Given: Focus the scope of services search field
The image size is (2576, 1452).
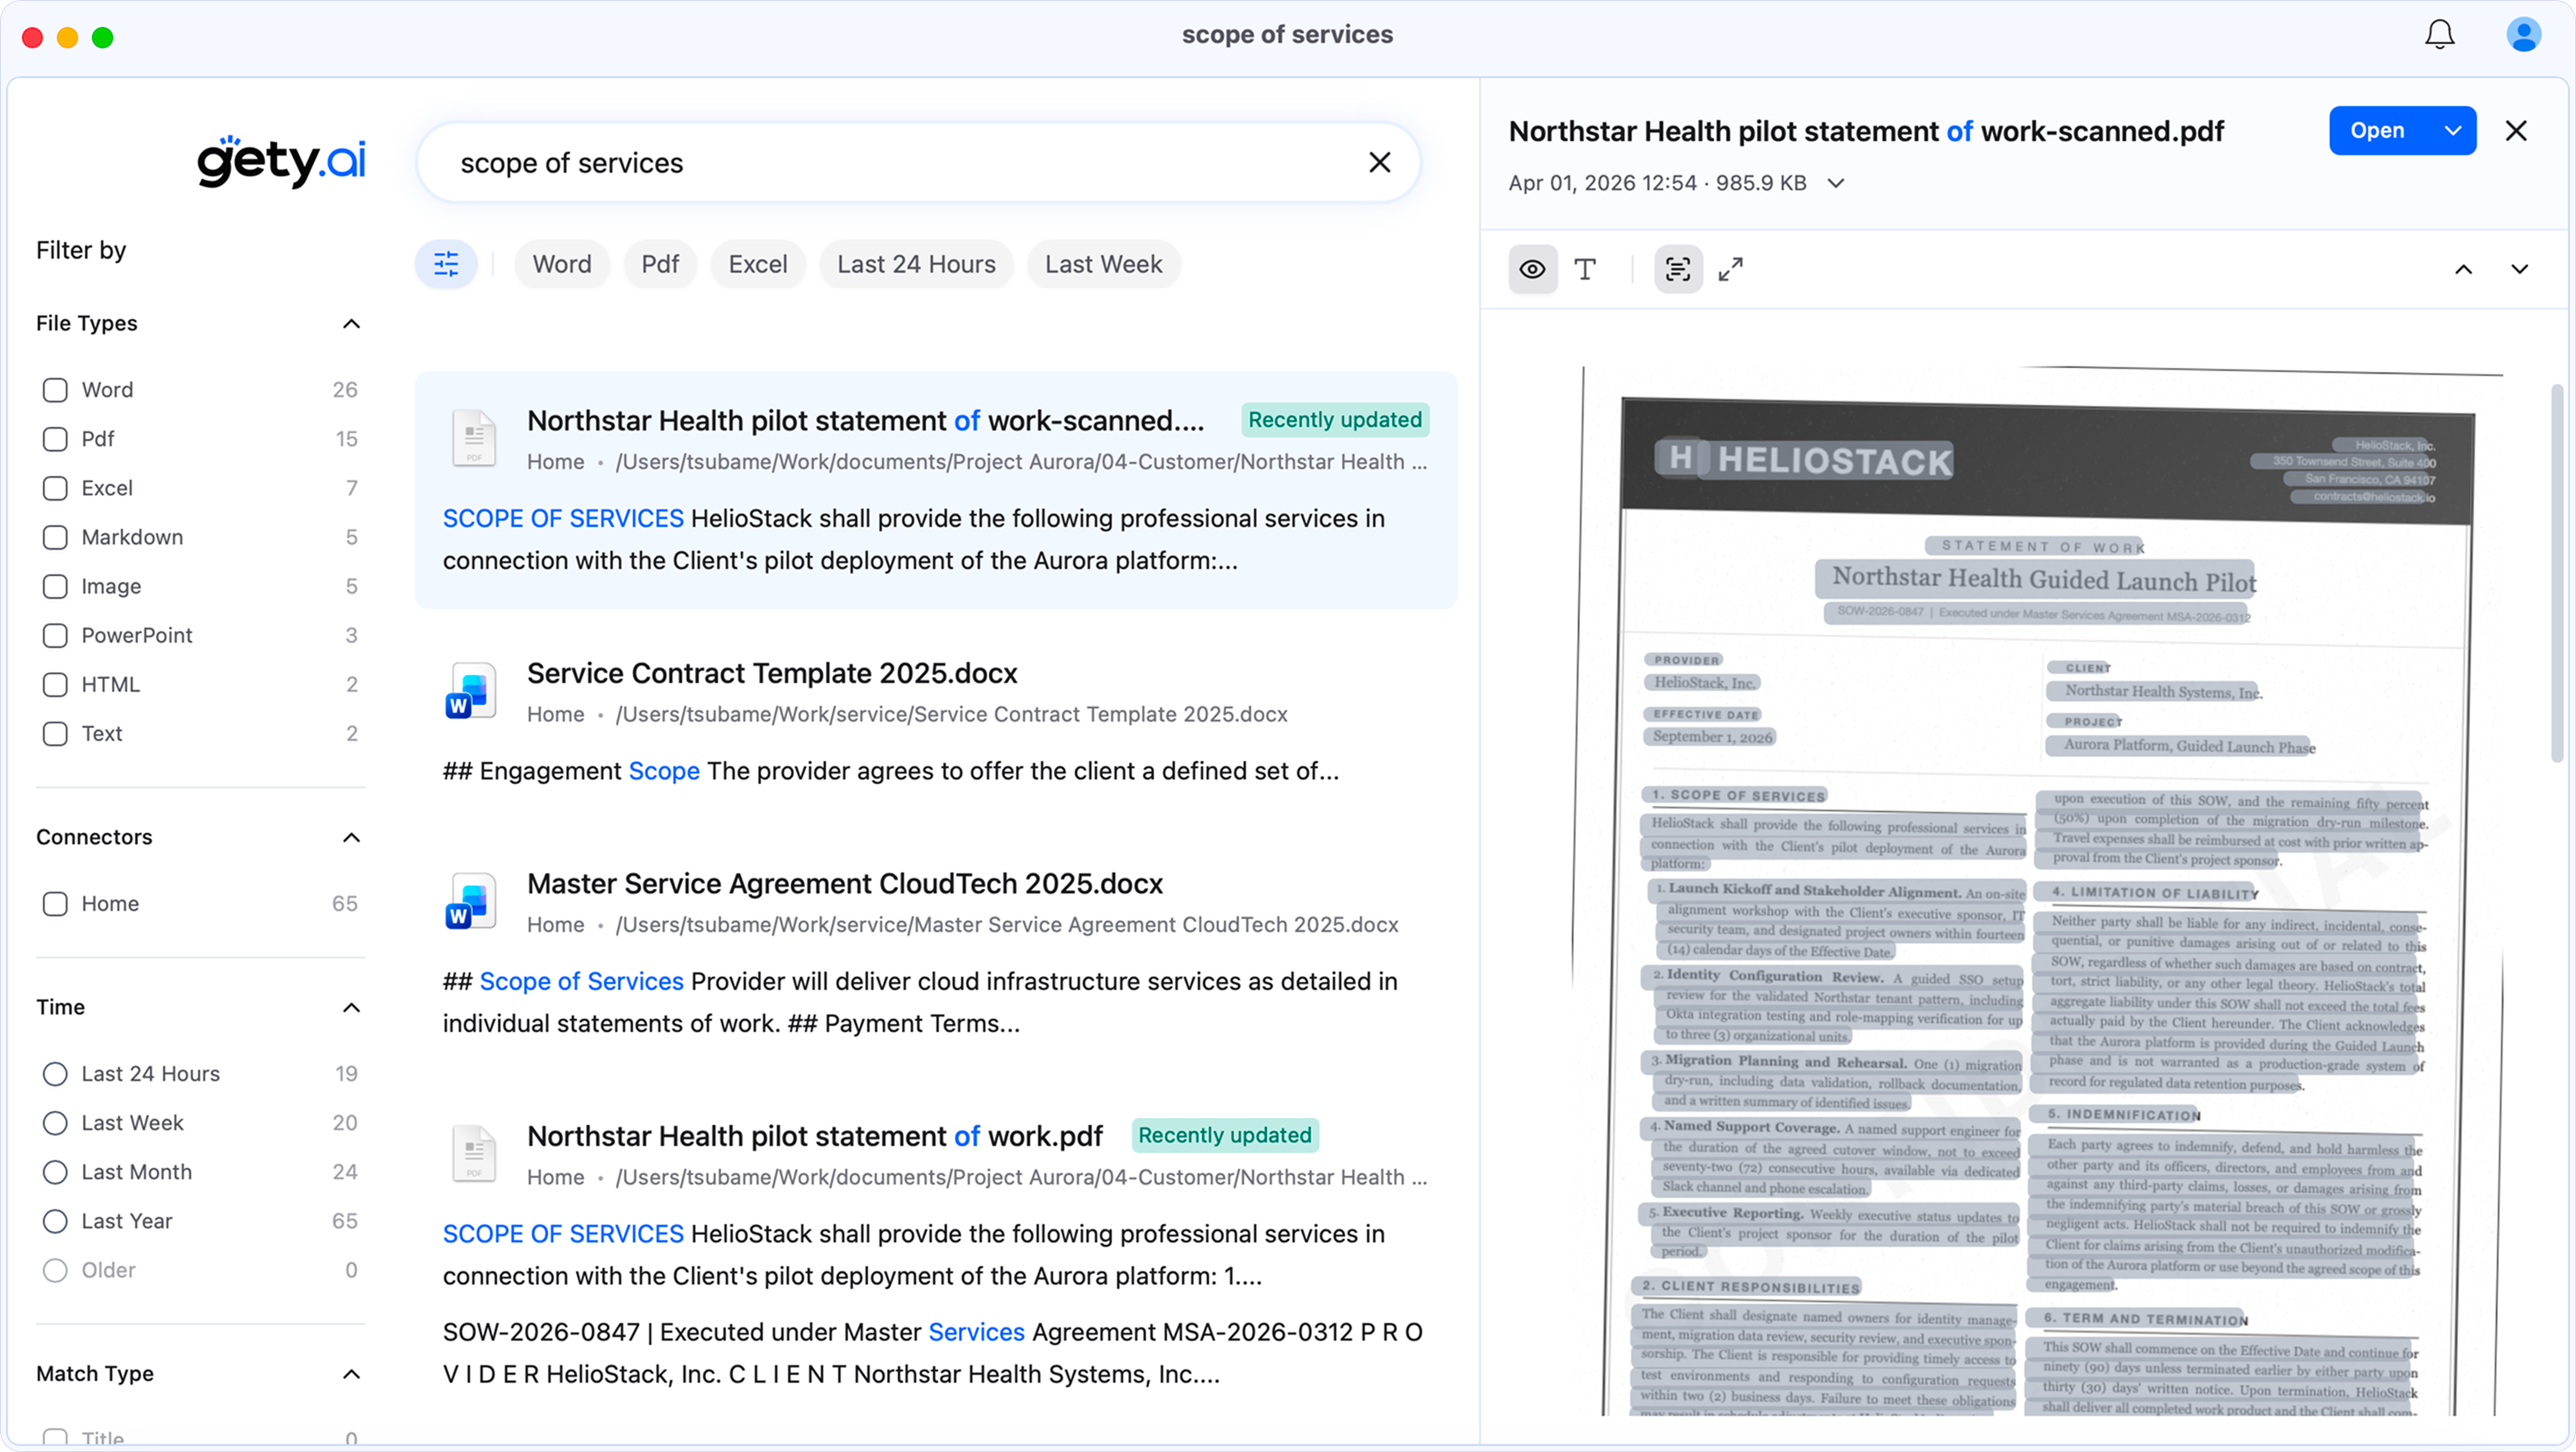Looking at the screenshot, I should click(918, 162).
